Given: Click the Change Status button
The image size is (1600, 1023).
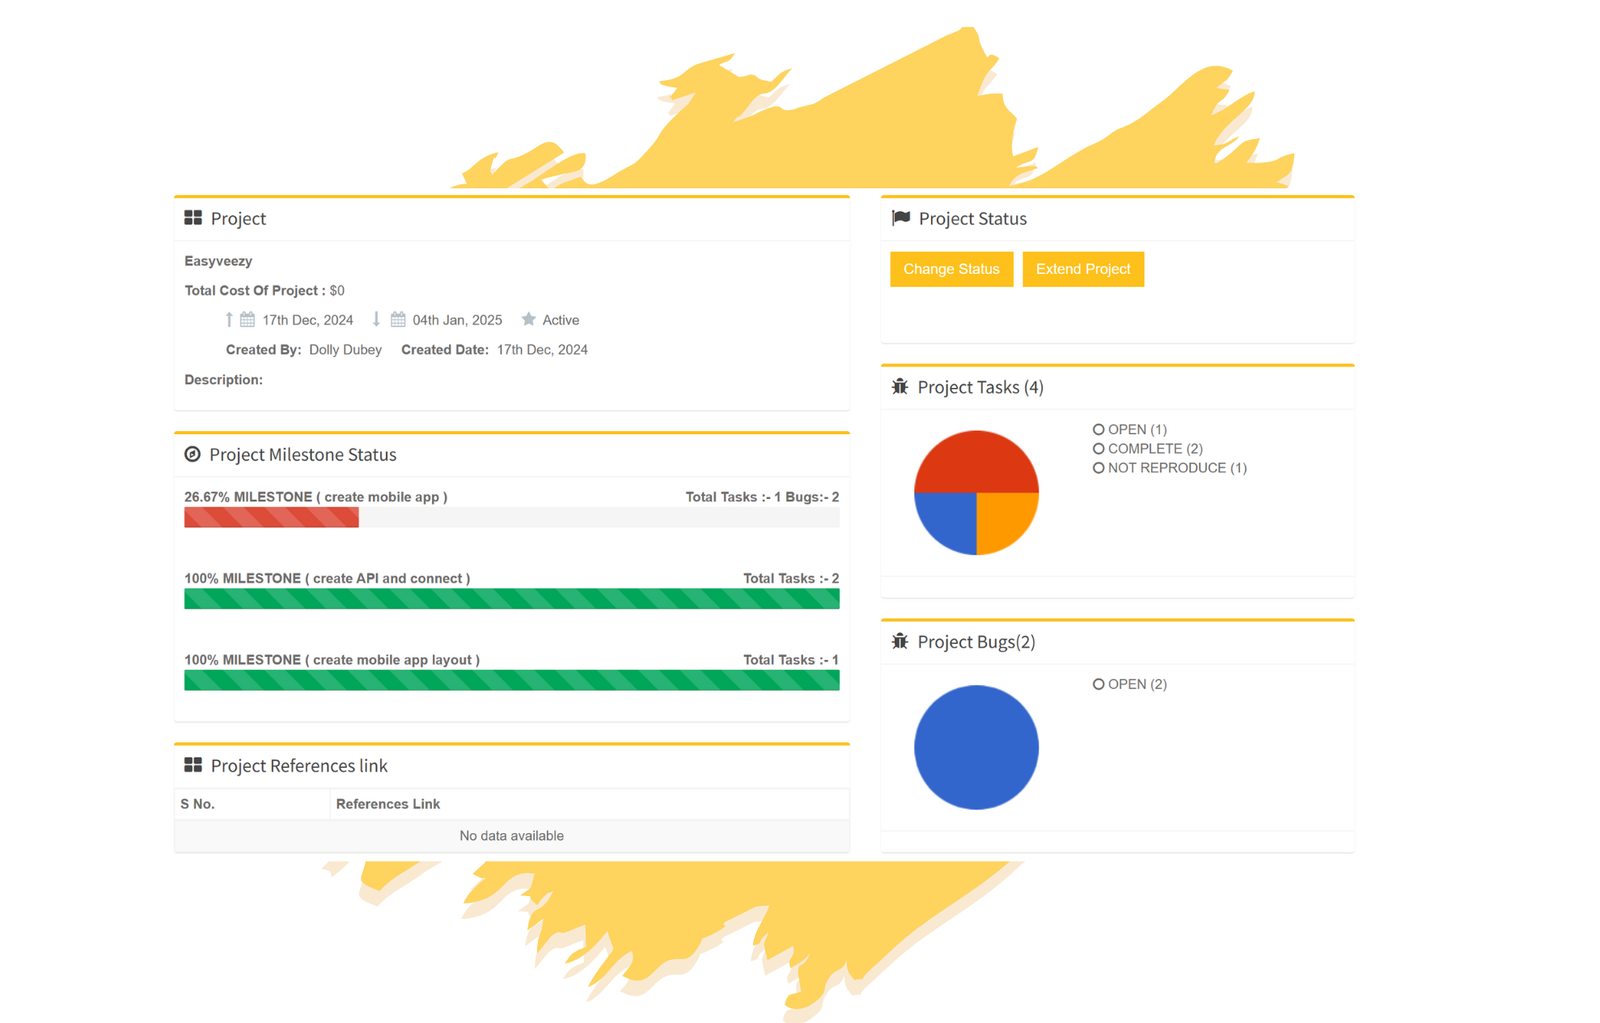Looking at the screenshot, I should click(x=951, y=269).
